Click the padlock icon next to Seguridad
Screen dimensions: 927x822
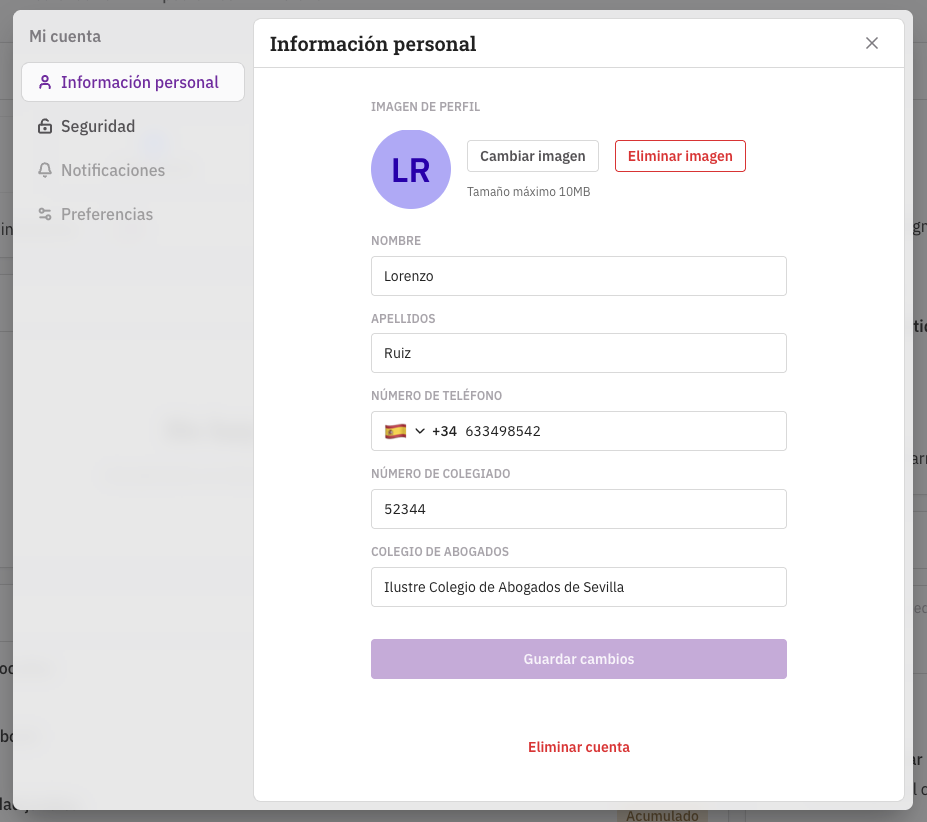coord(44,126)
